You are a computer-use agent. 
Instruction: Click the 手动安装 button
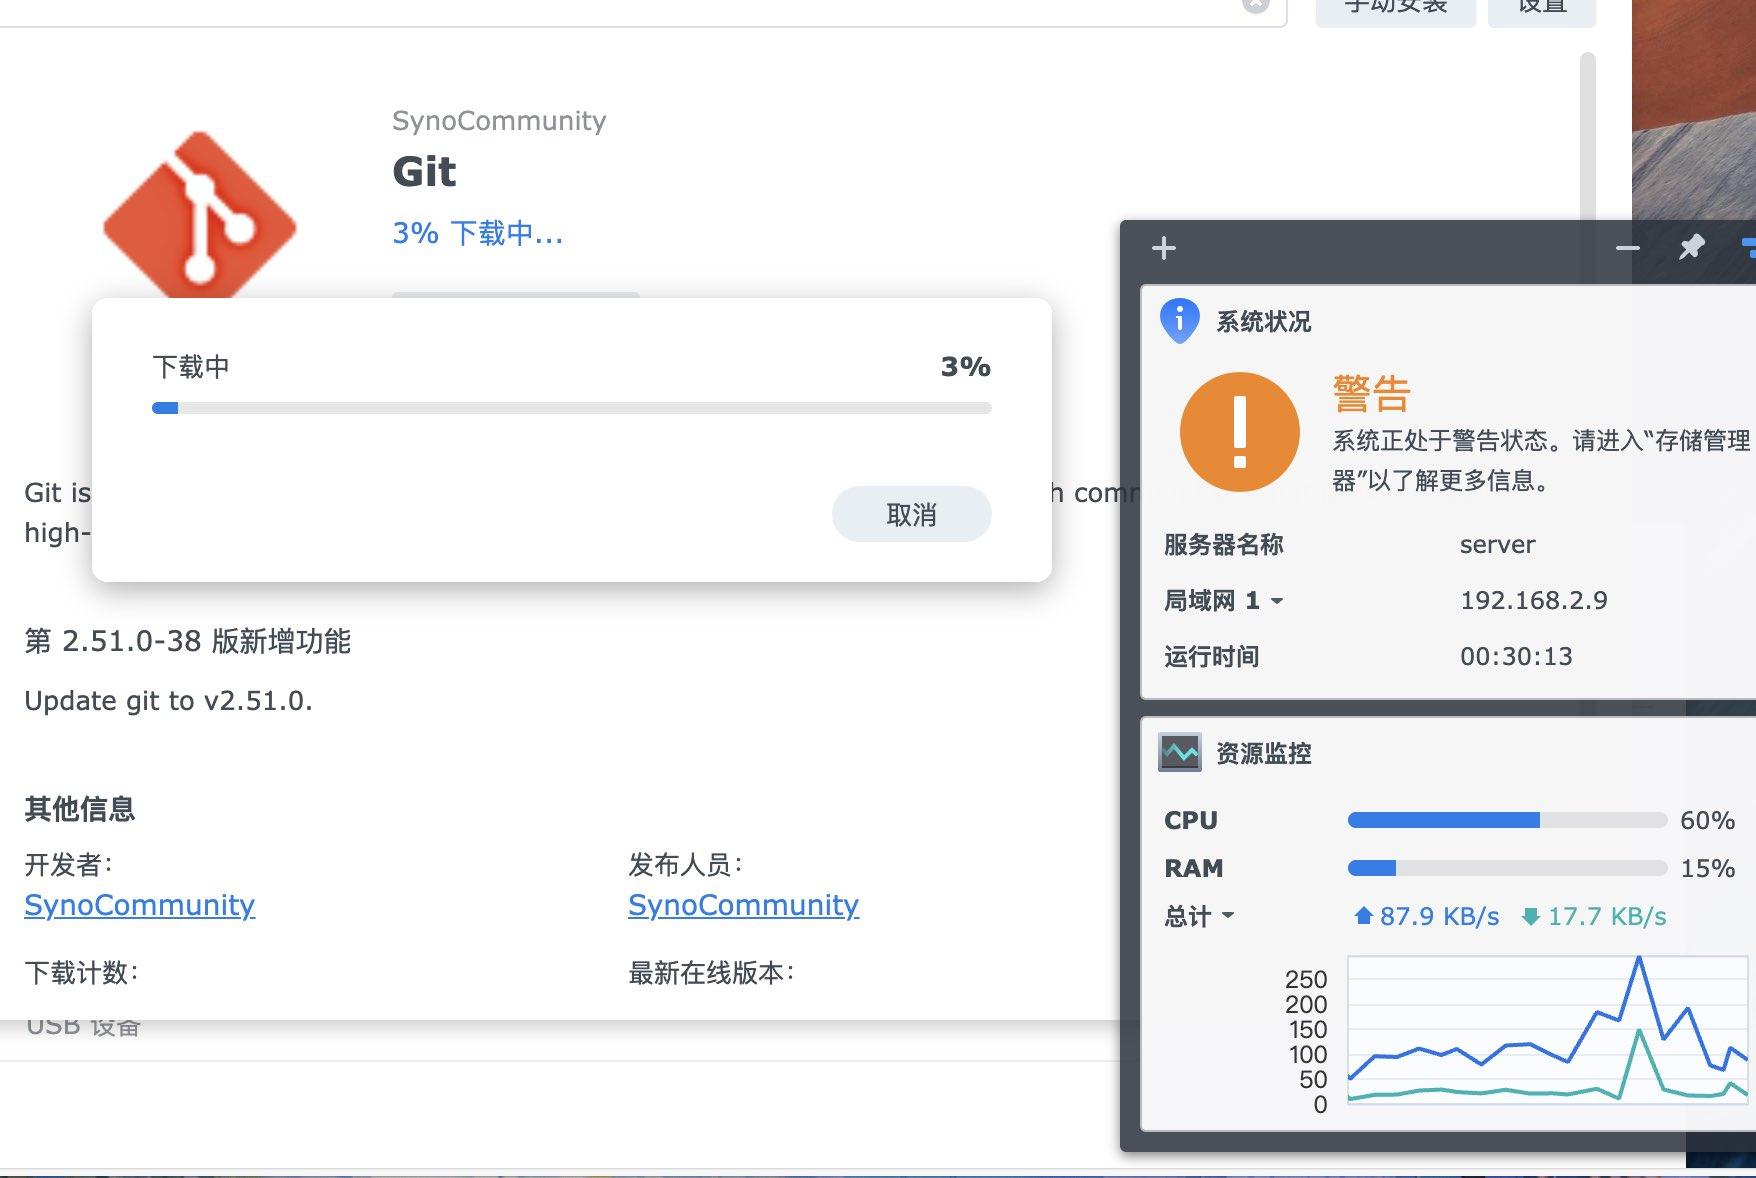[x=1395, y=10]
